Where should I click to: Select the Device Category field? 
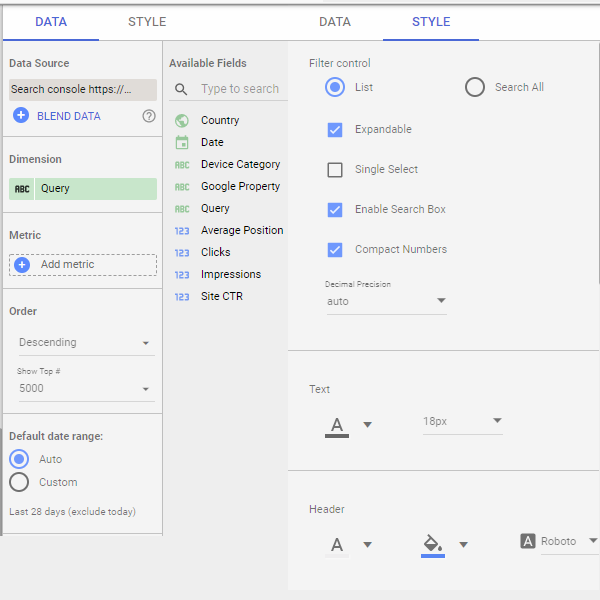(x=241, y=165)
